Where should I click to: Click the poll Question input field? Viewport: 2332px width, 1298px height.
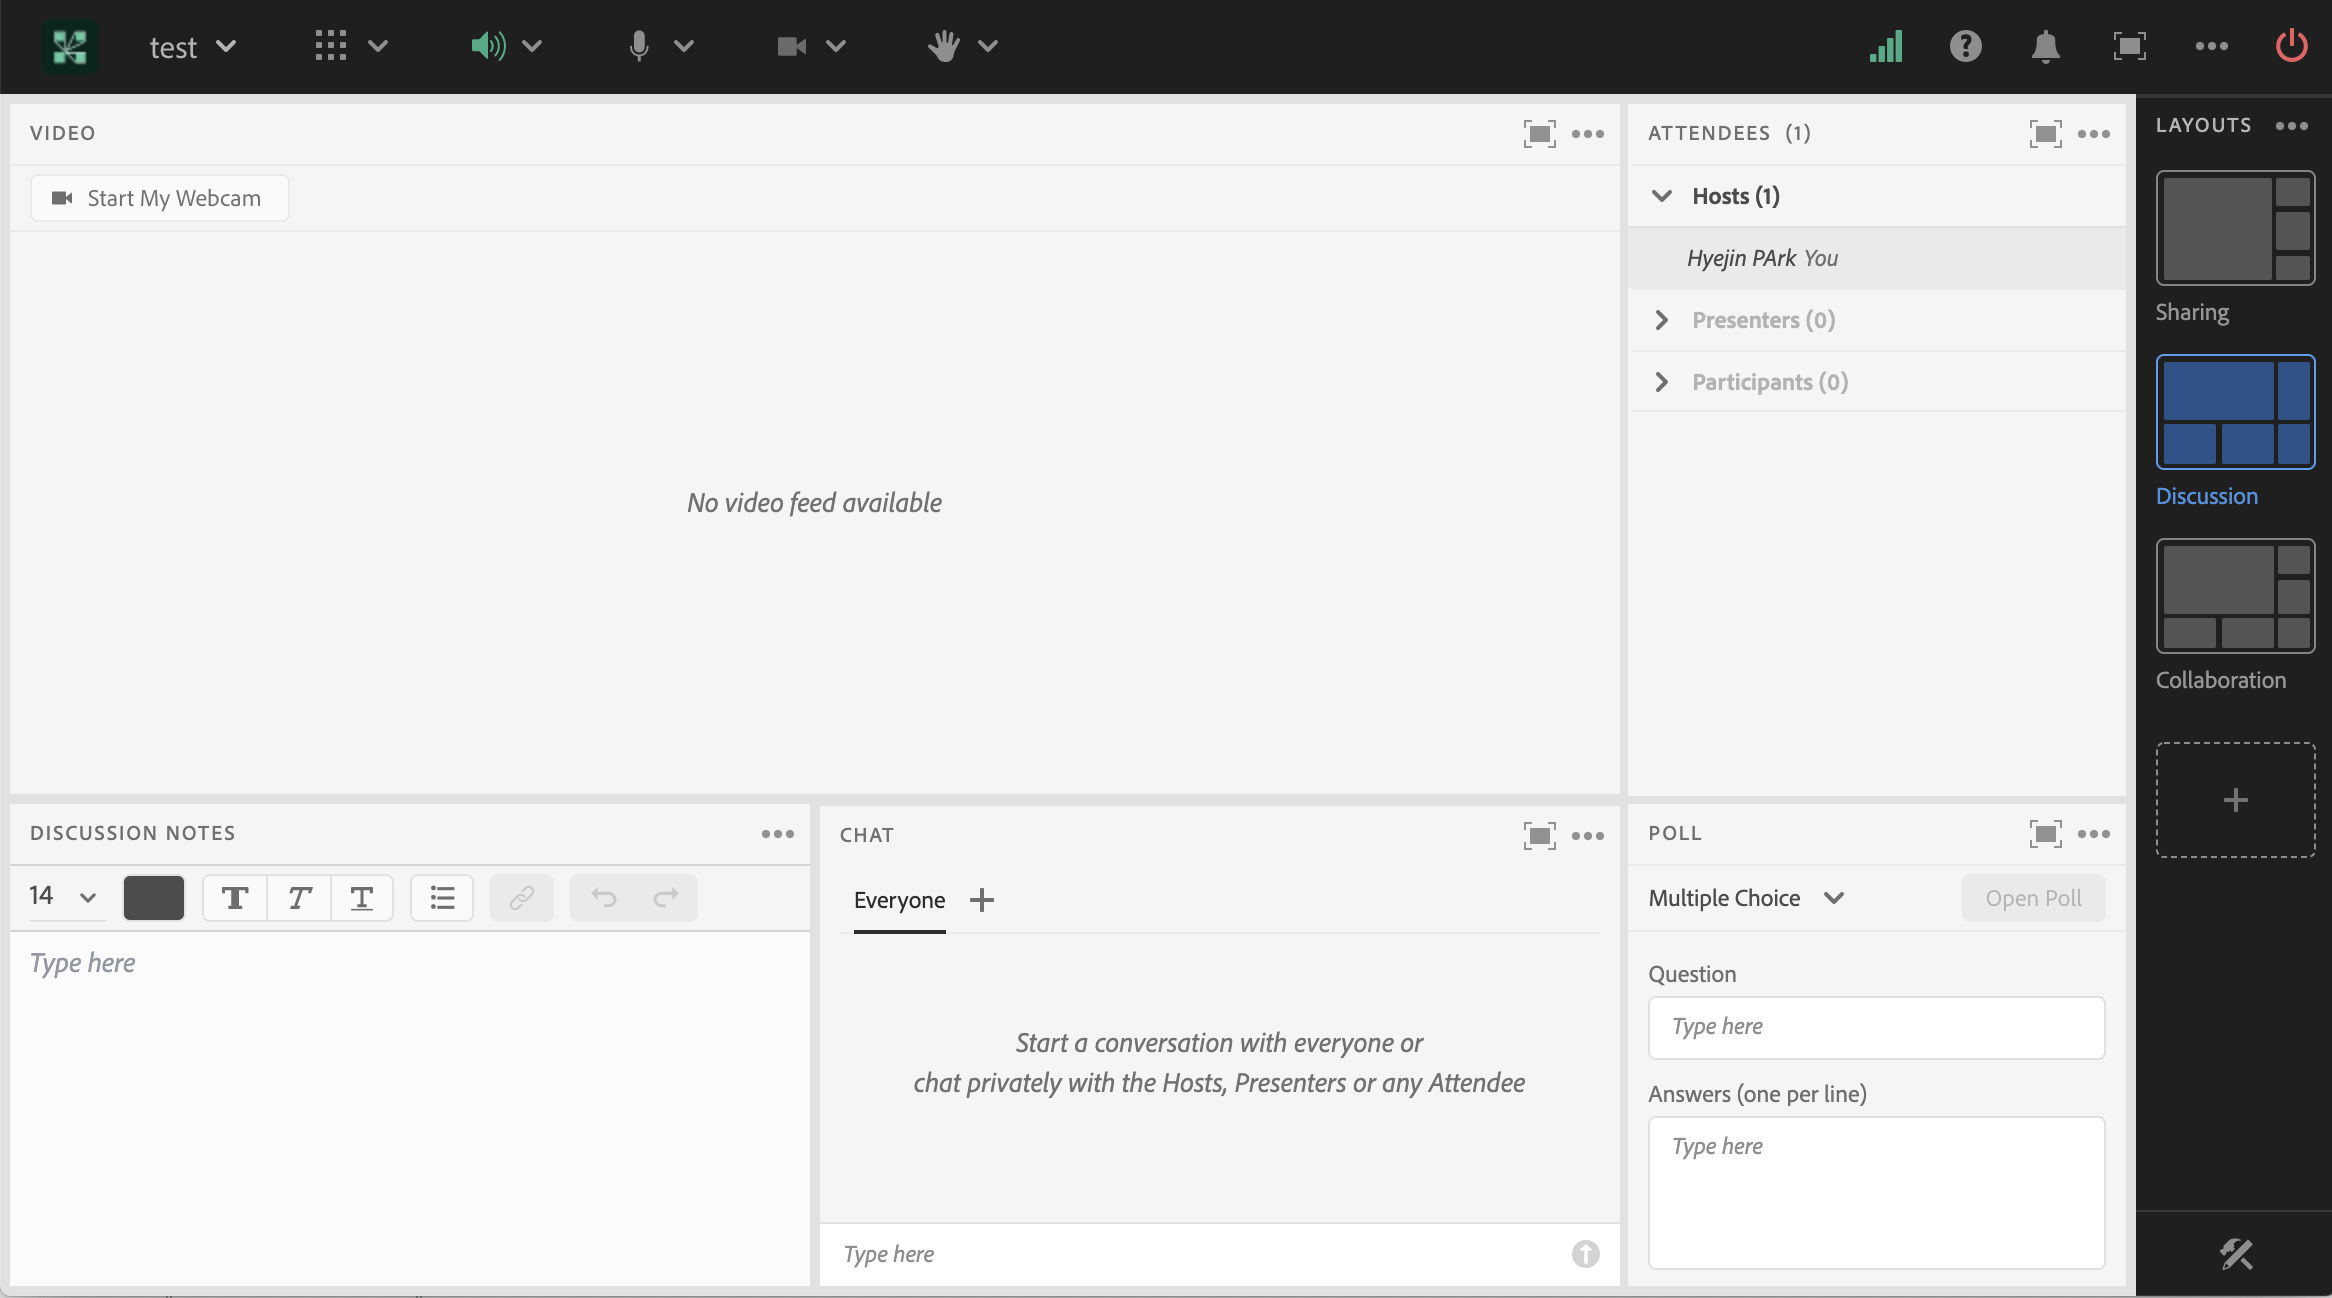click(1876, 1027)
